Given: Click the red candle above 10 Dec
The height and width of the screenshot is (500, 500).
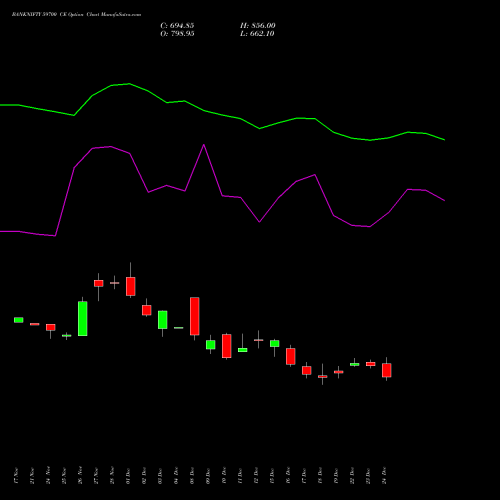Looking at the screenshot, I should [x=227, y=346].
